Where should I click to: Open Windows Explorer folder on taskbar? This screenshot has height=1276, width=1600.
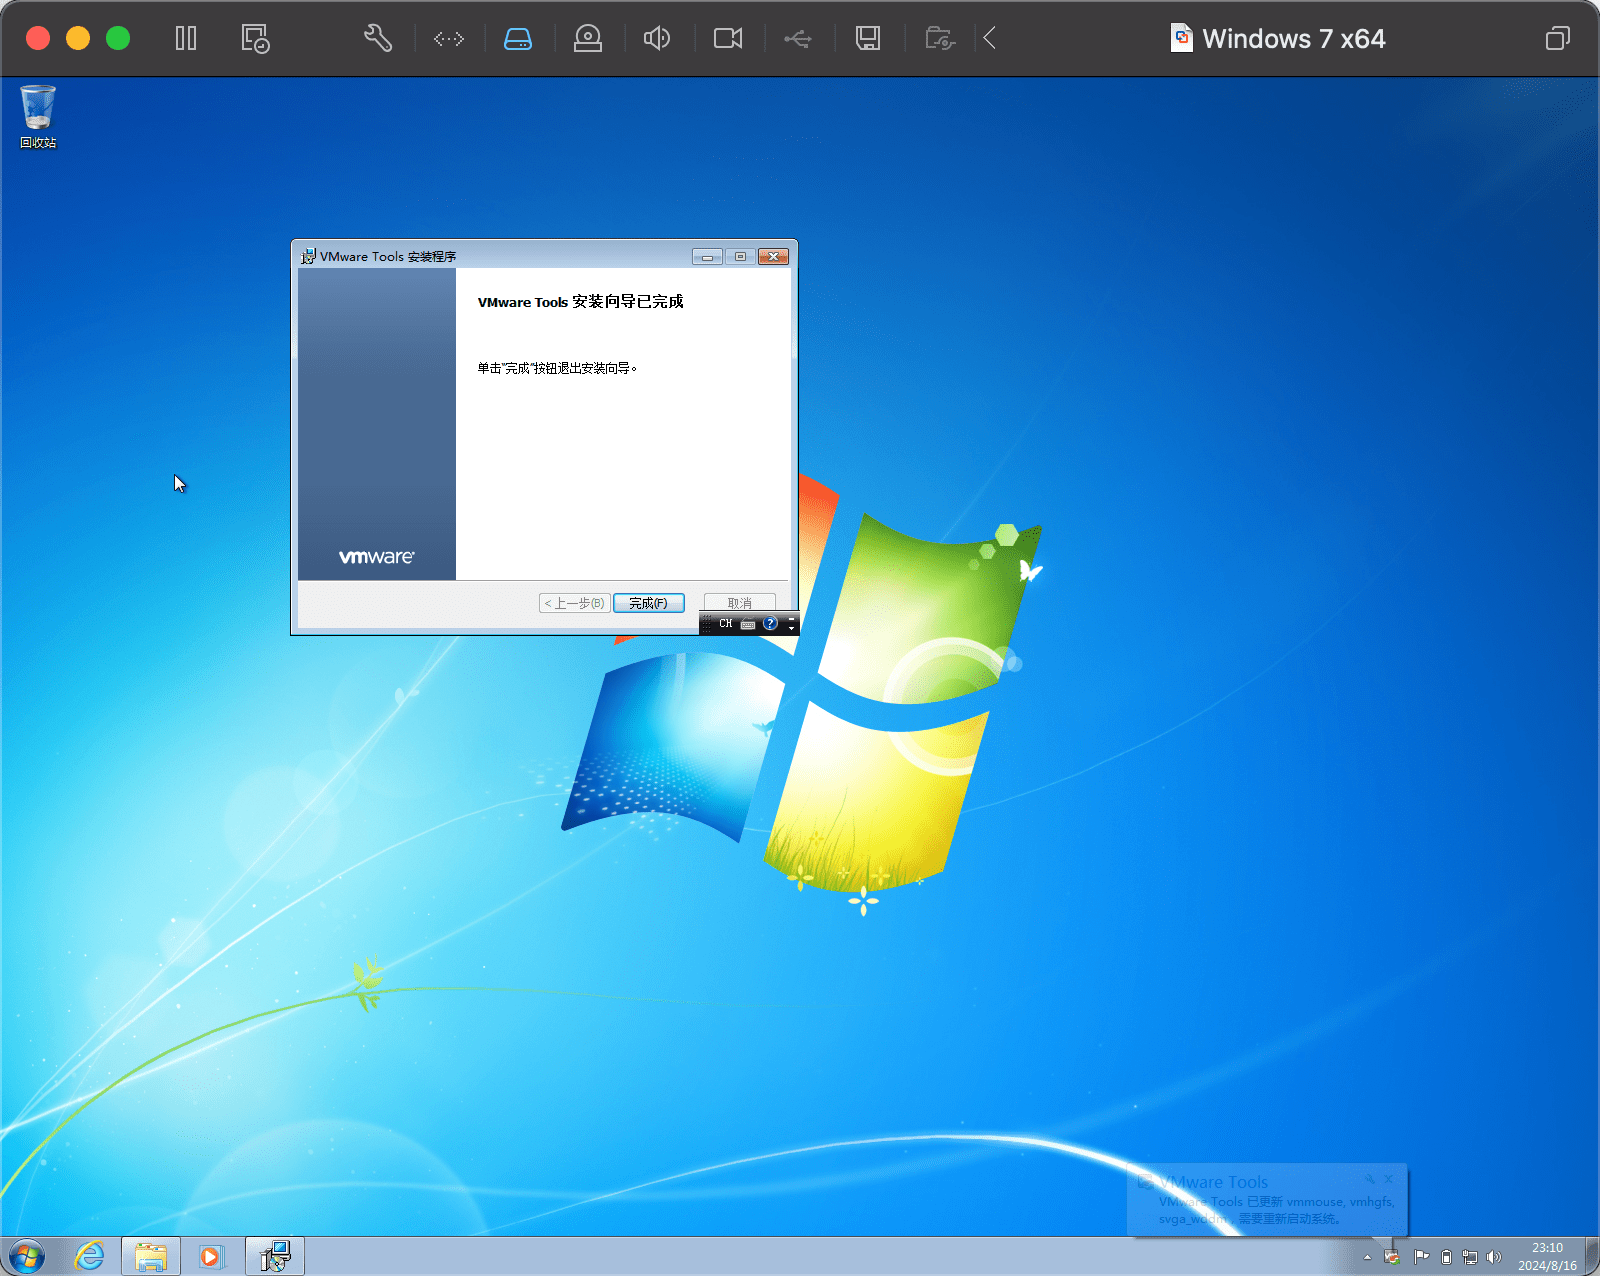[x=151, y=1256]
